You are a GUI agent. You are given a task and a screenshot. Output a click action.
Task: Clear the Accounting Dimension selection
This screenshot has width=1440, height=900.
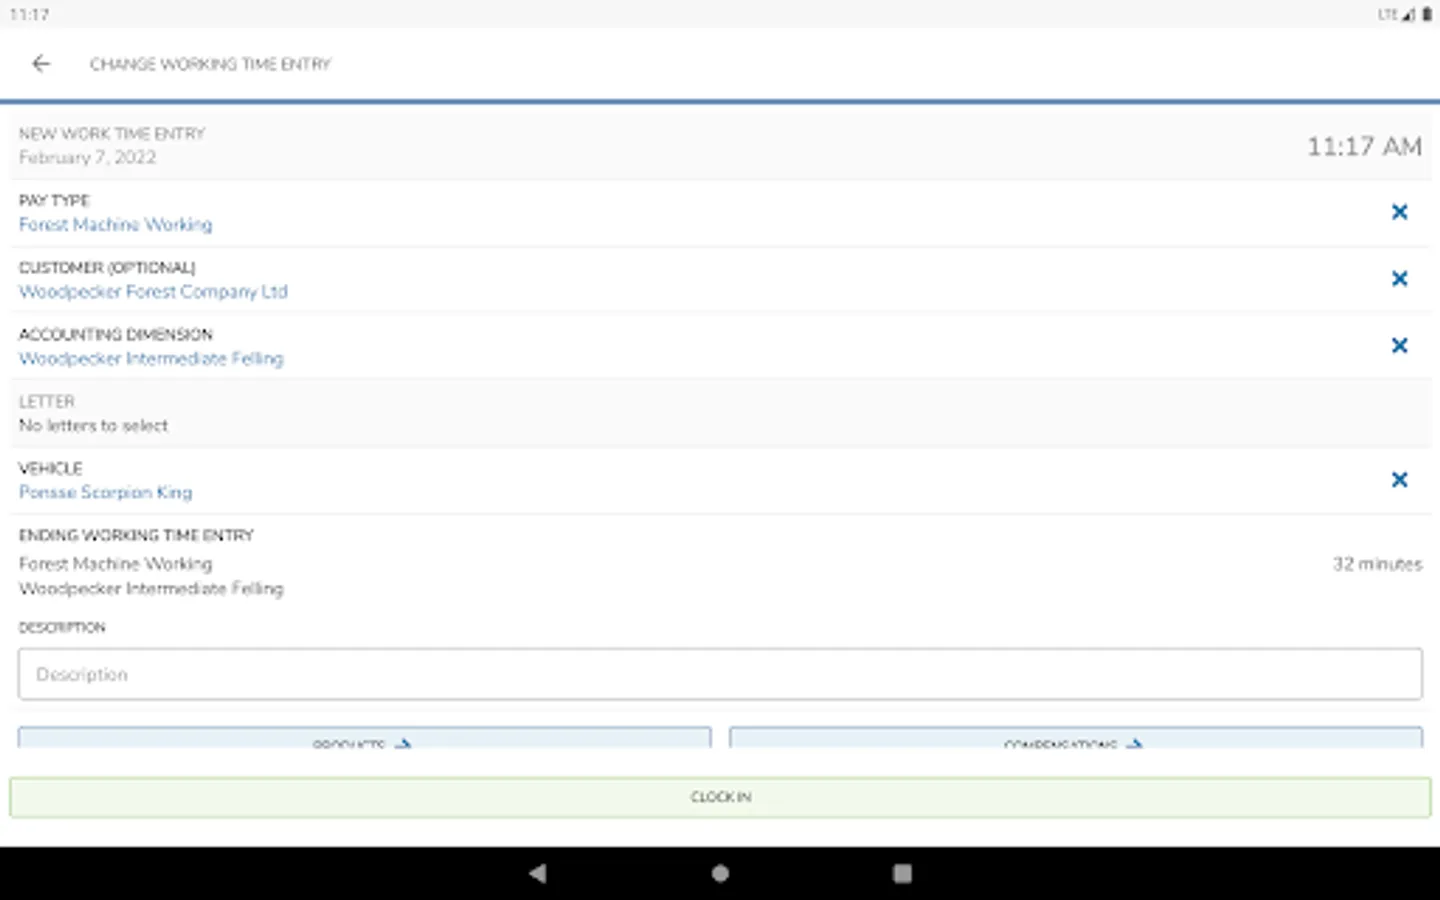click(1399, 346)
